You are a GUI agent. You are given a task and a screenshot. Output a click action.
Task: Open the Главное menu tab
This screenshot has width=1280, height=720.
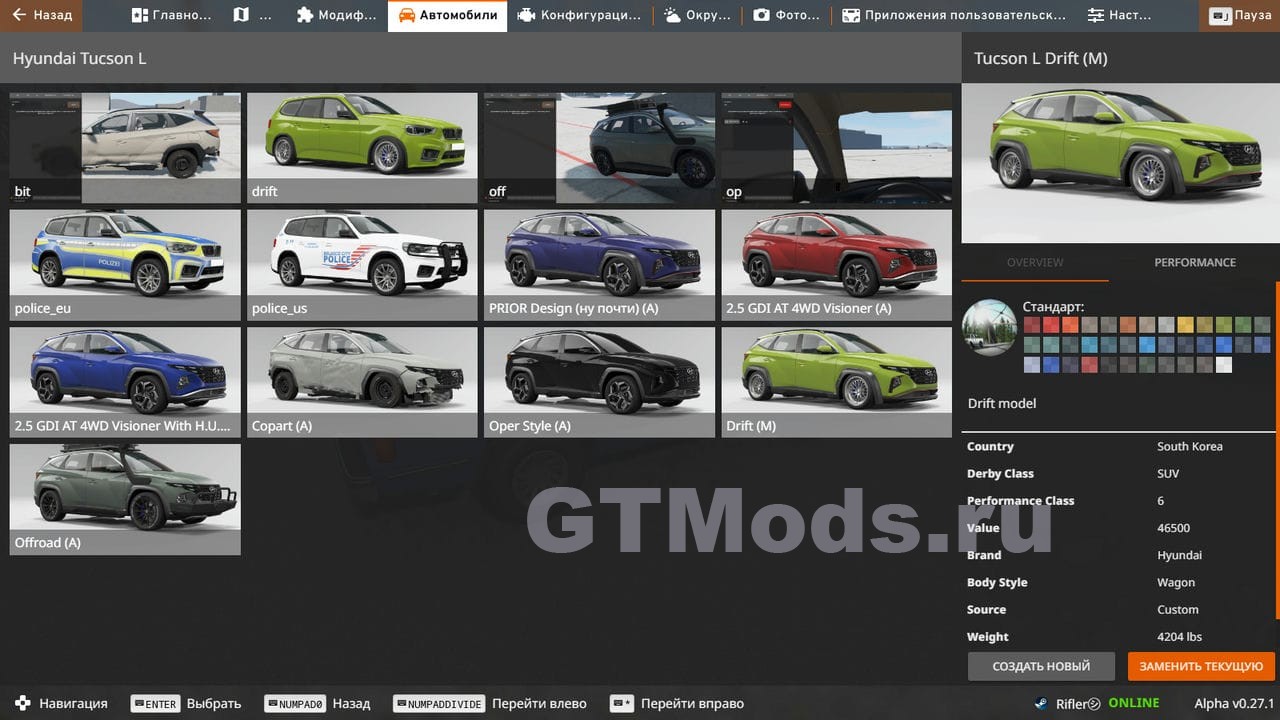click(x=170, y=16)
